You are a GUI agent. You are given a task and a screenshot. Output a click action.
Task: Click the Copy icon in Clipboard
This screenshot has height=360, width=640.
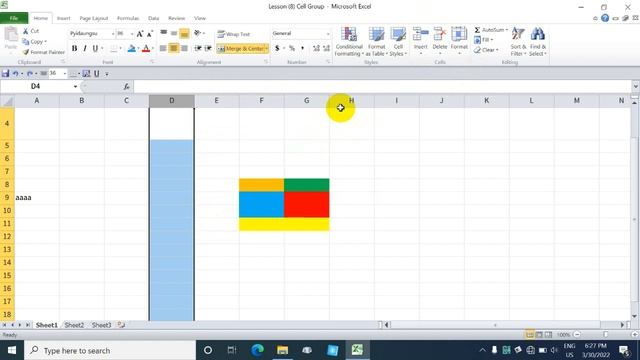26,42
